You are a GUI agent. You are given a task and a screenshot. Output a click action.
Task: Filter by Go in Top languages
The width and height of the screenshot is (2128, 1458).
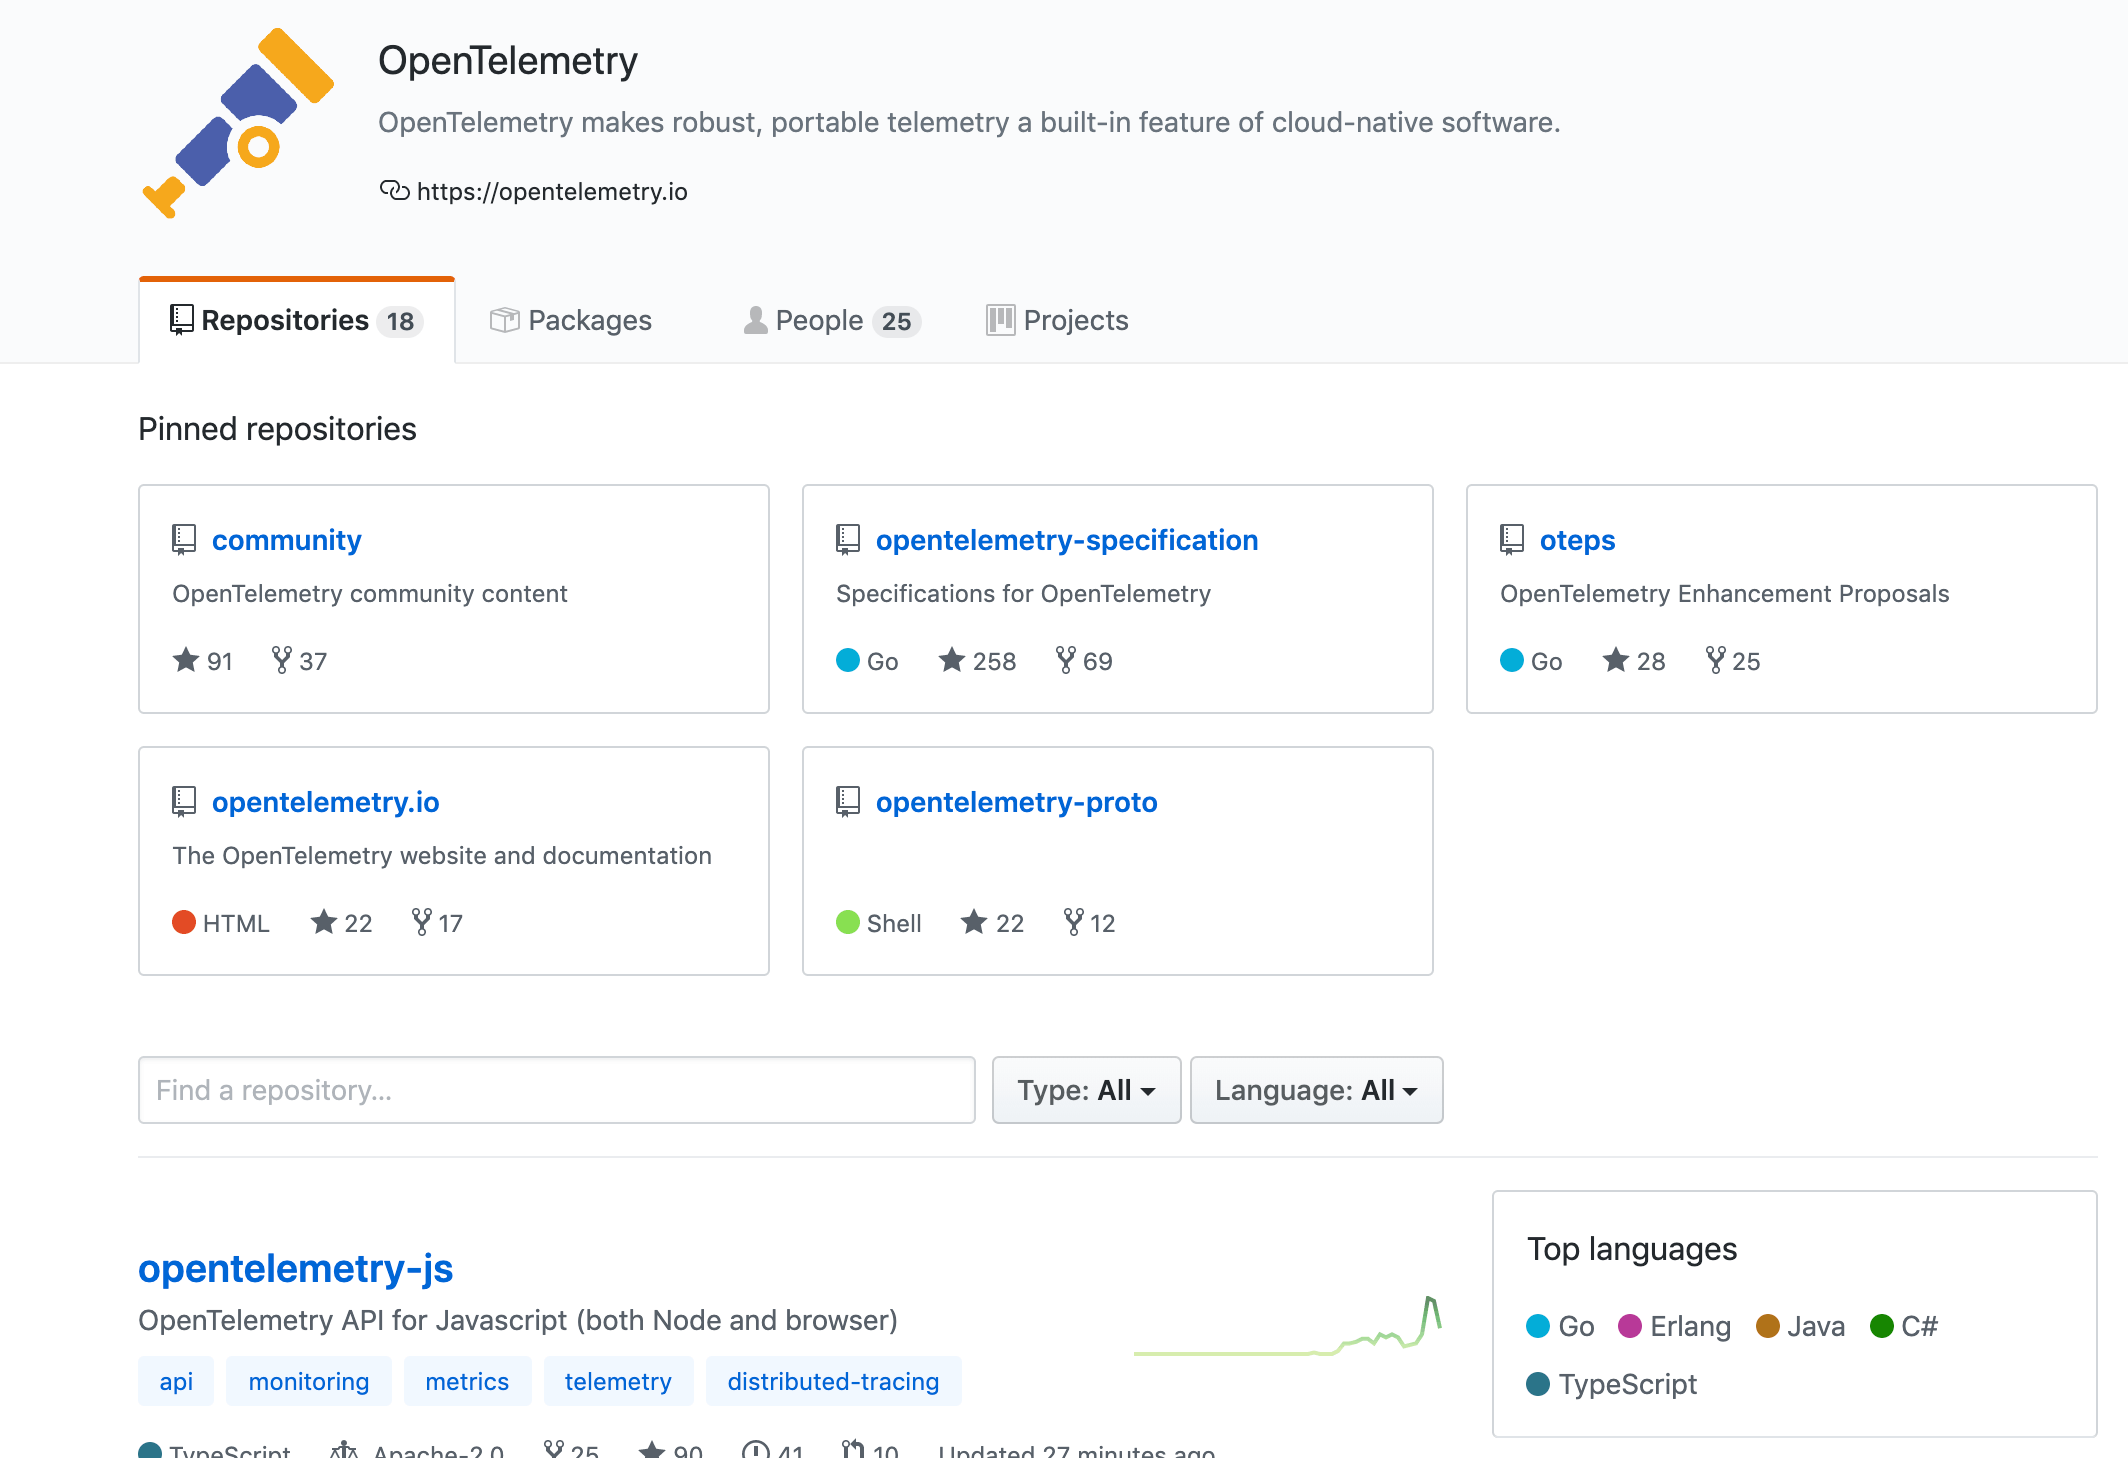coord(1560,1326)
